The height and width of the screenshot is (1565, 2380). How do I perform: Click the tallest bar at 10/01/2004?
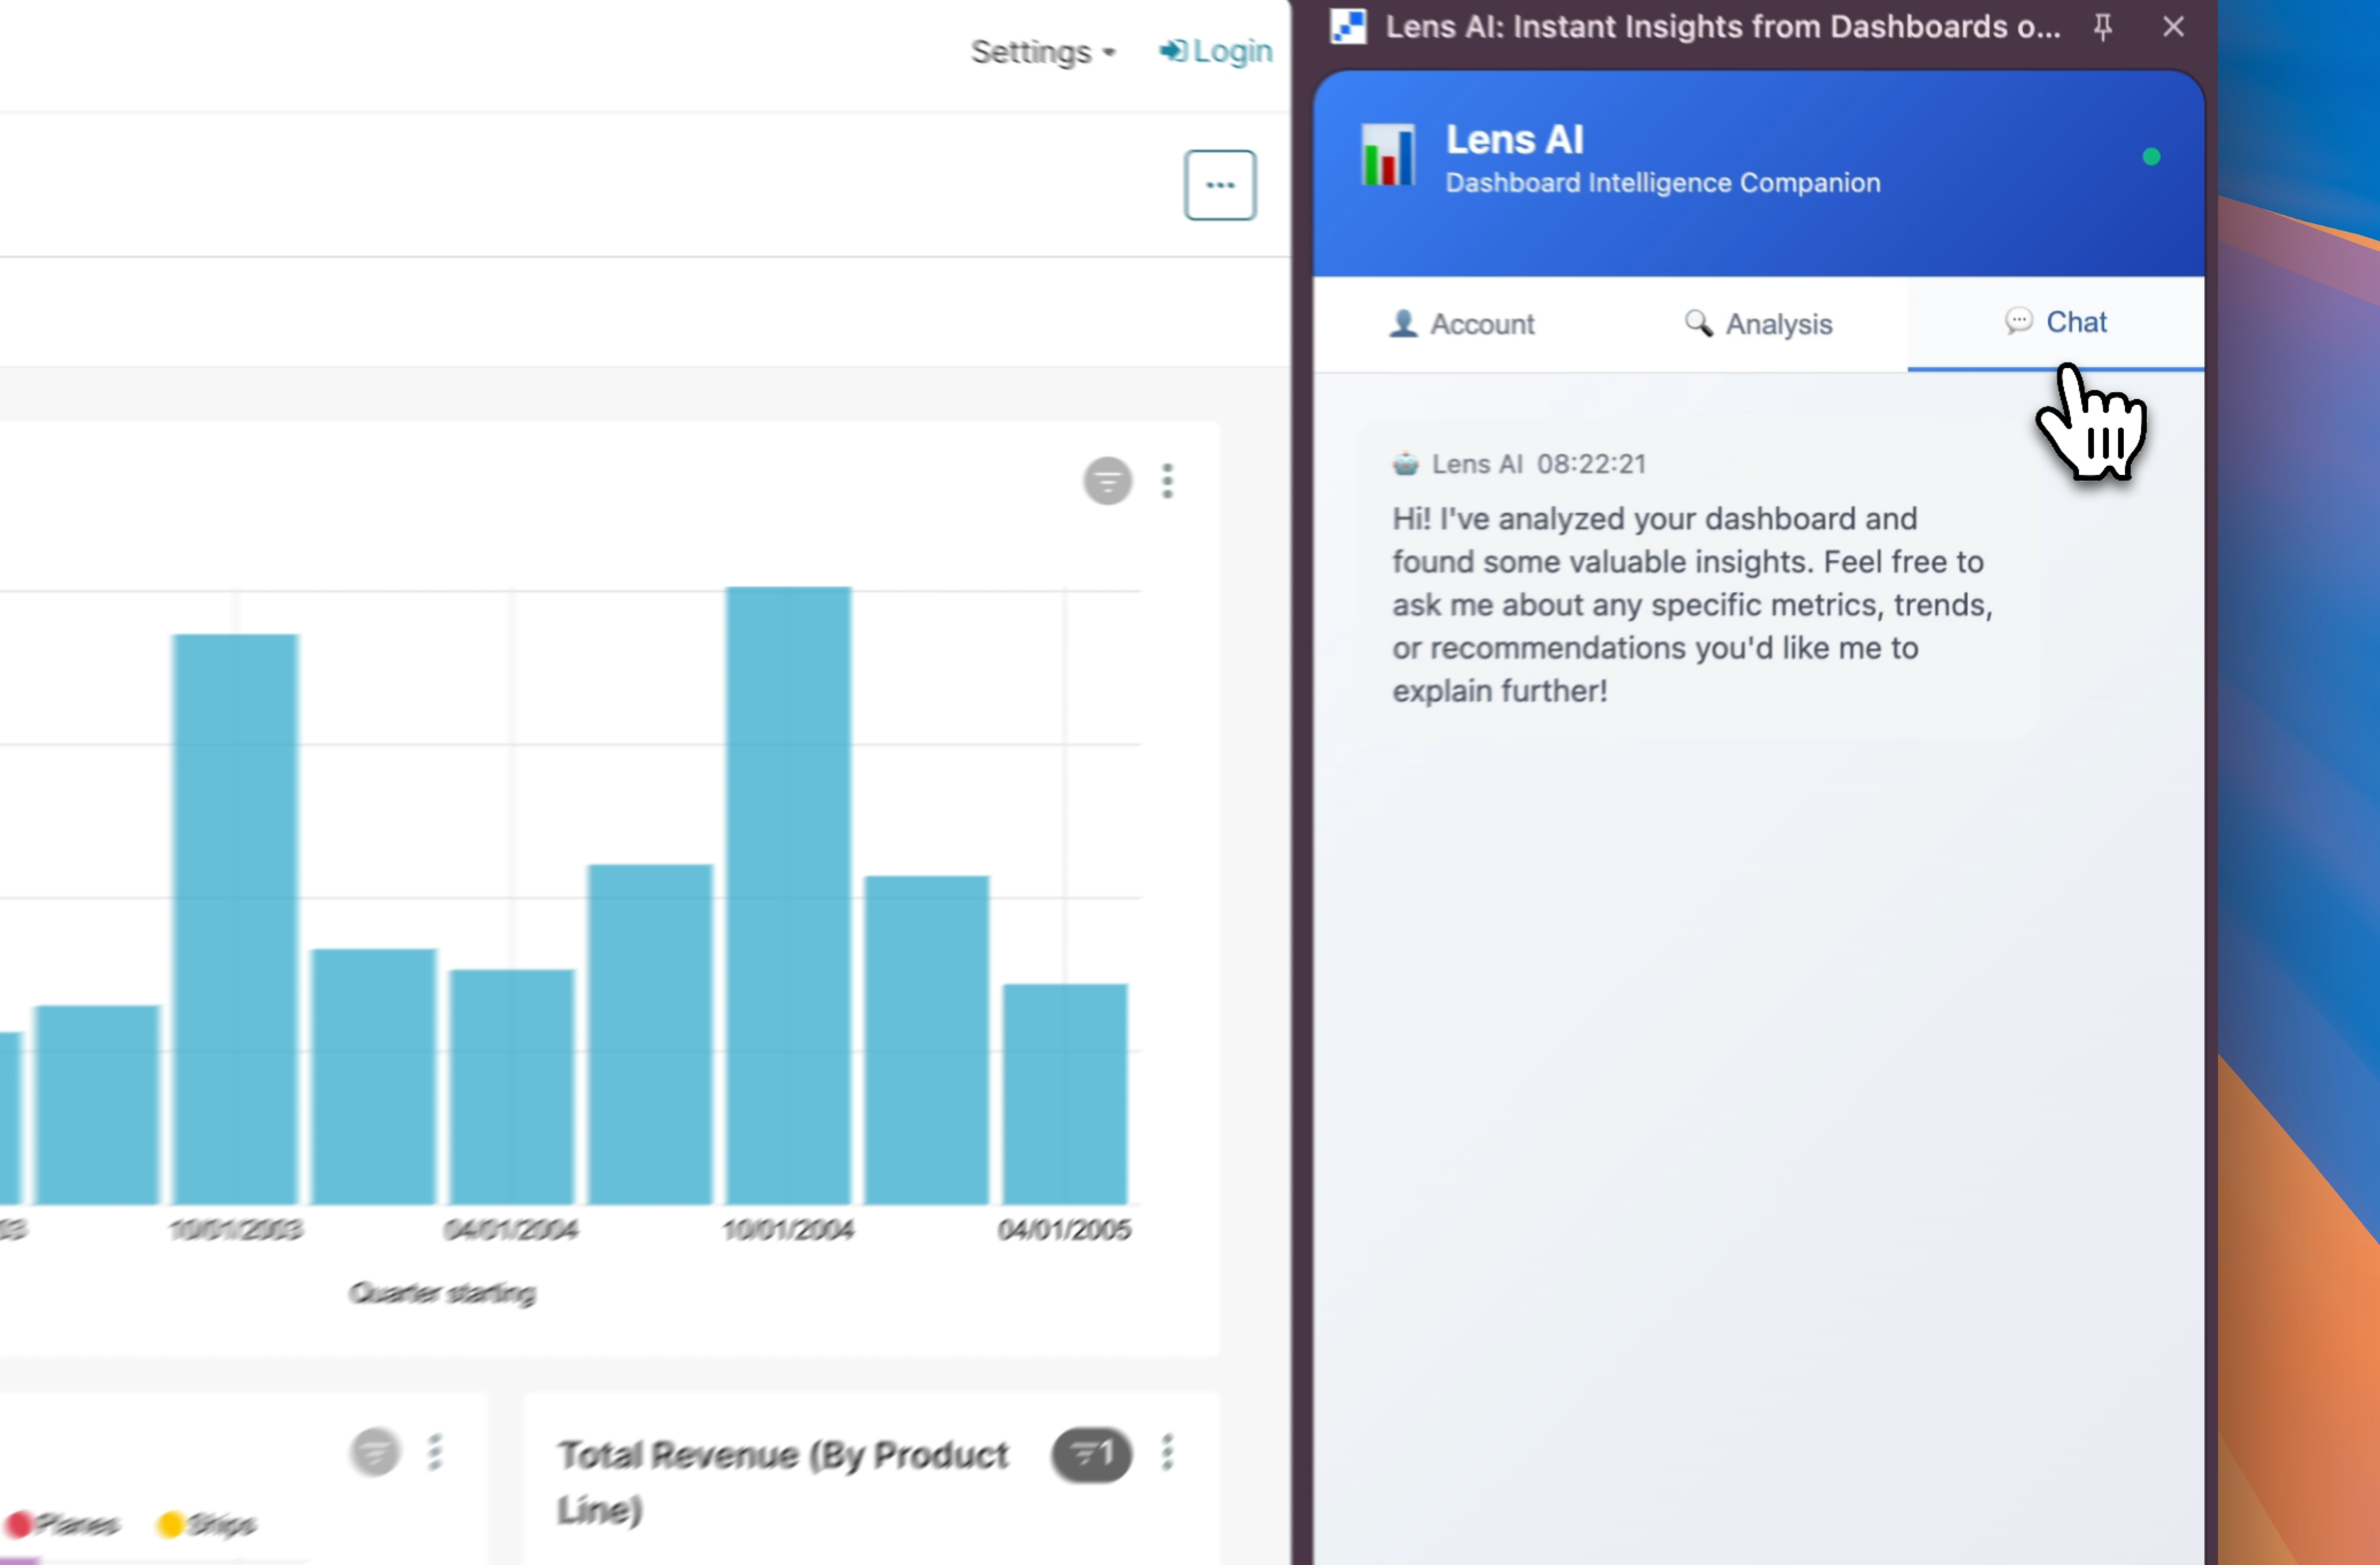click(x=788, y=895)
